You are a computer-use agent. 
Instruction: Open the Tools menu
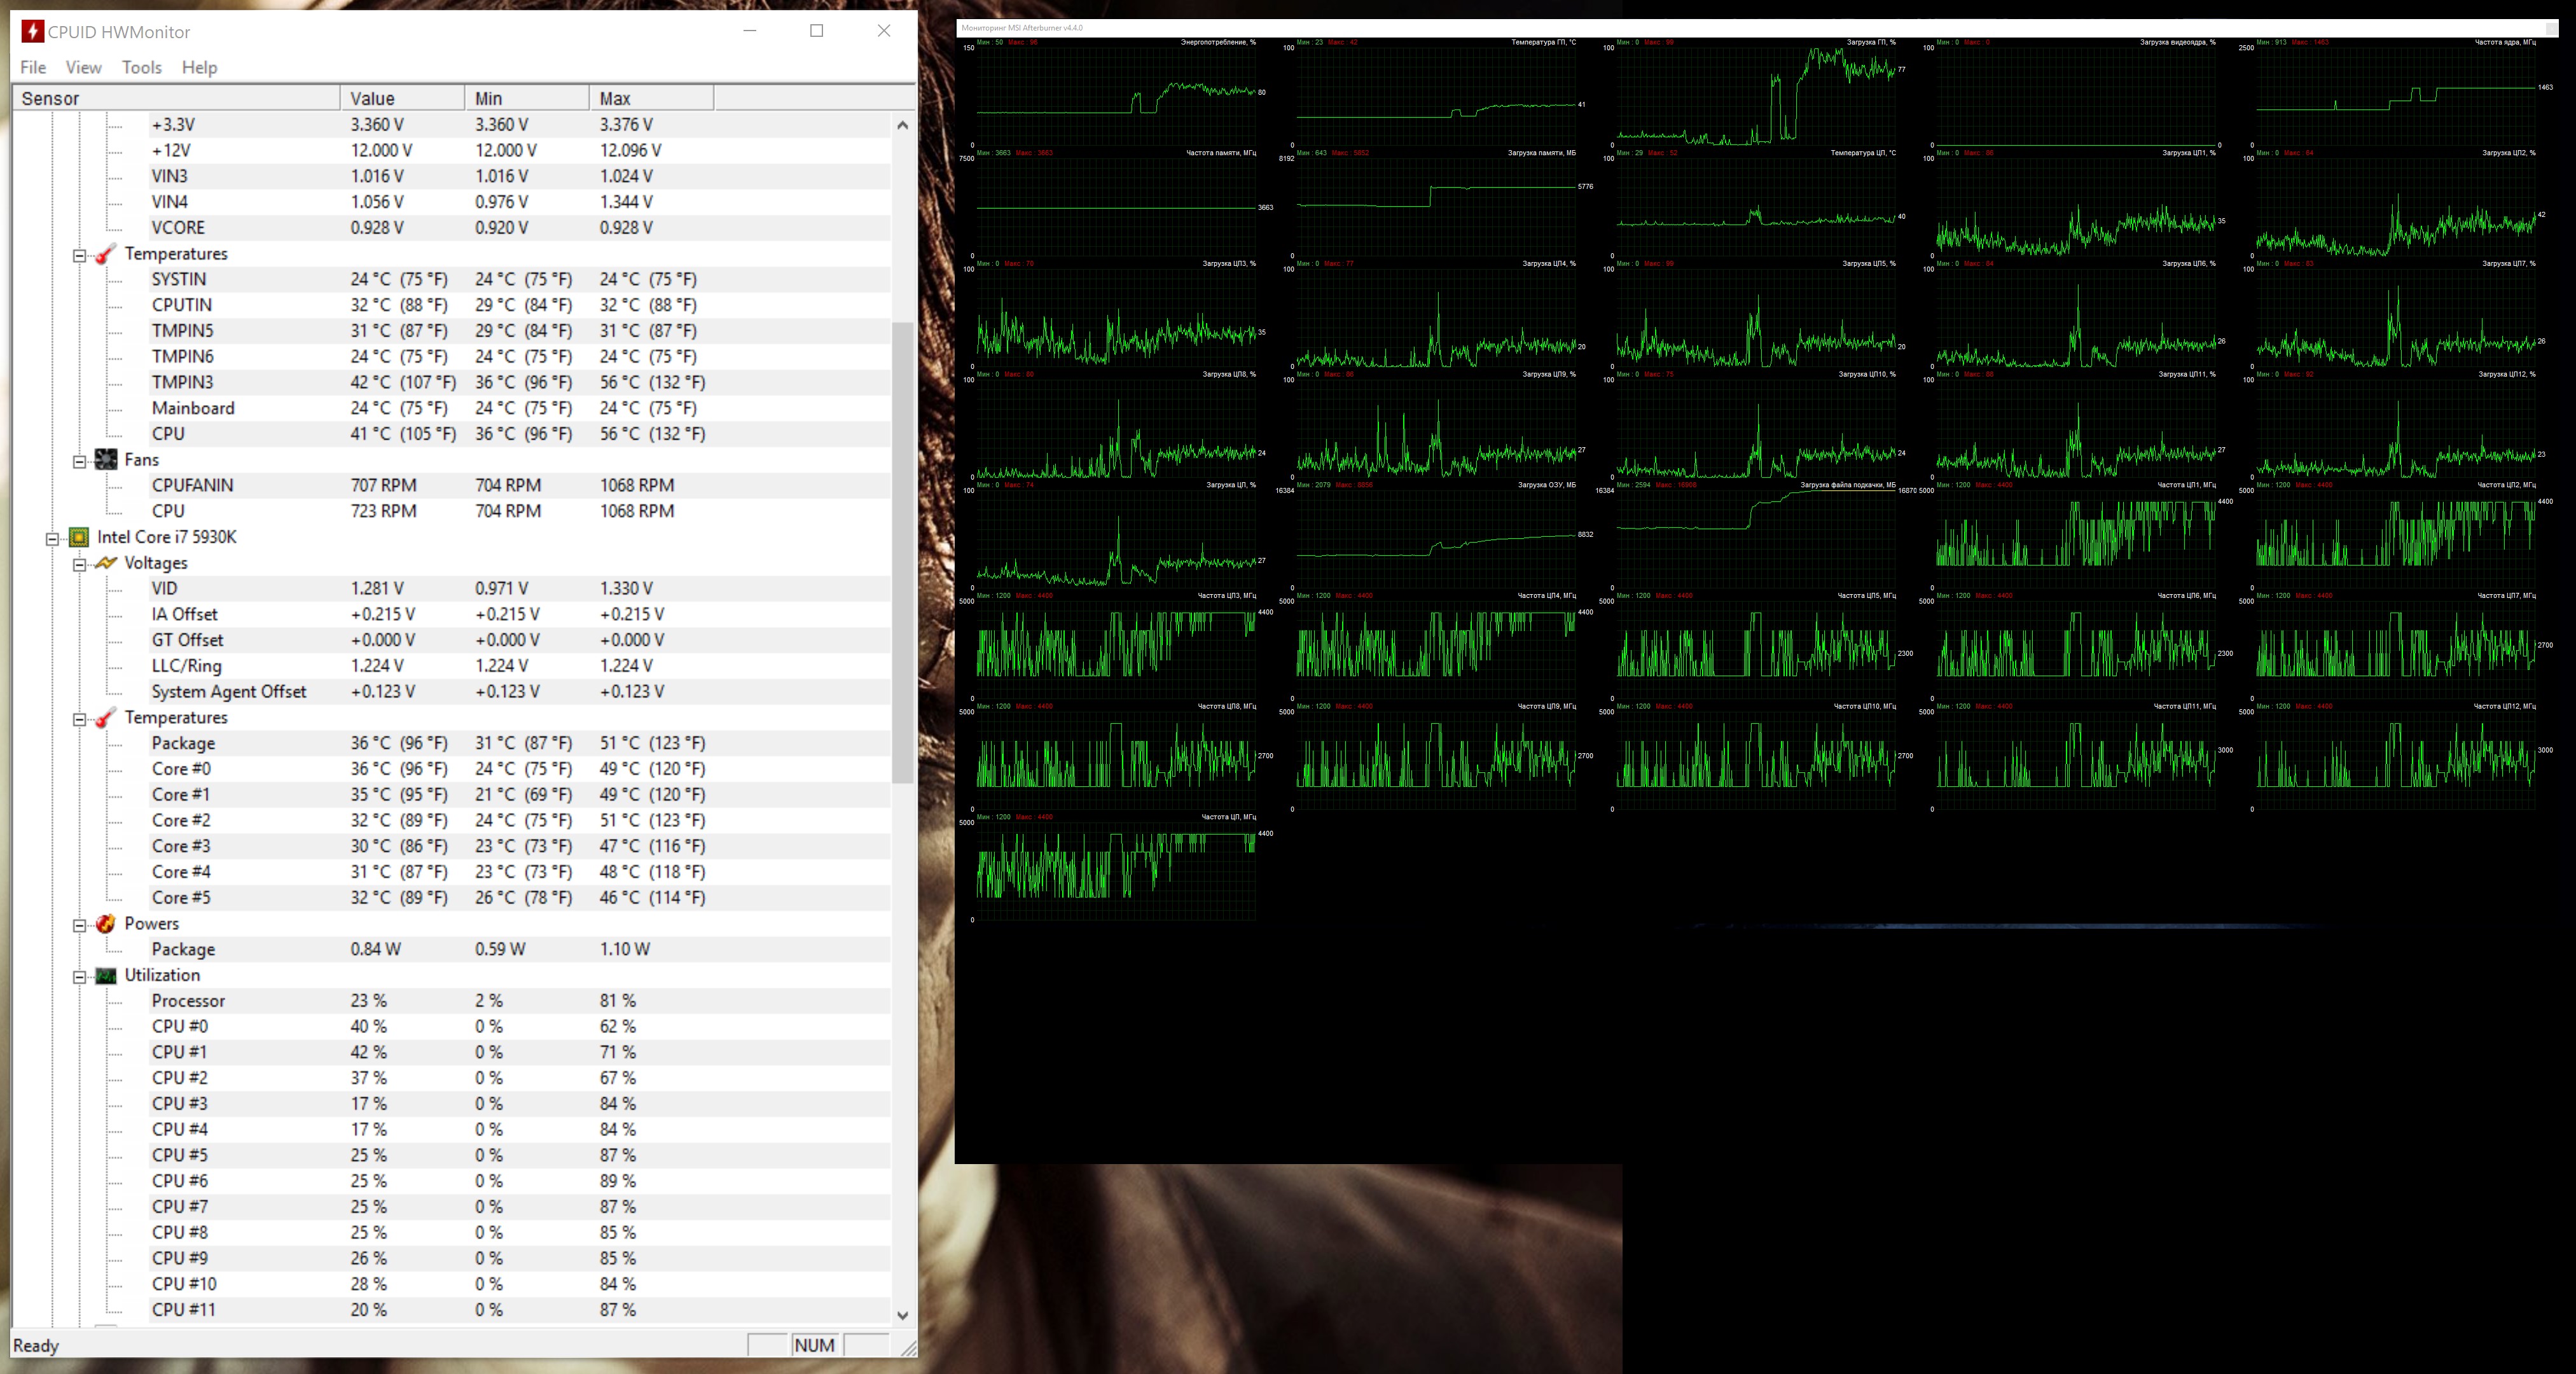141,67
